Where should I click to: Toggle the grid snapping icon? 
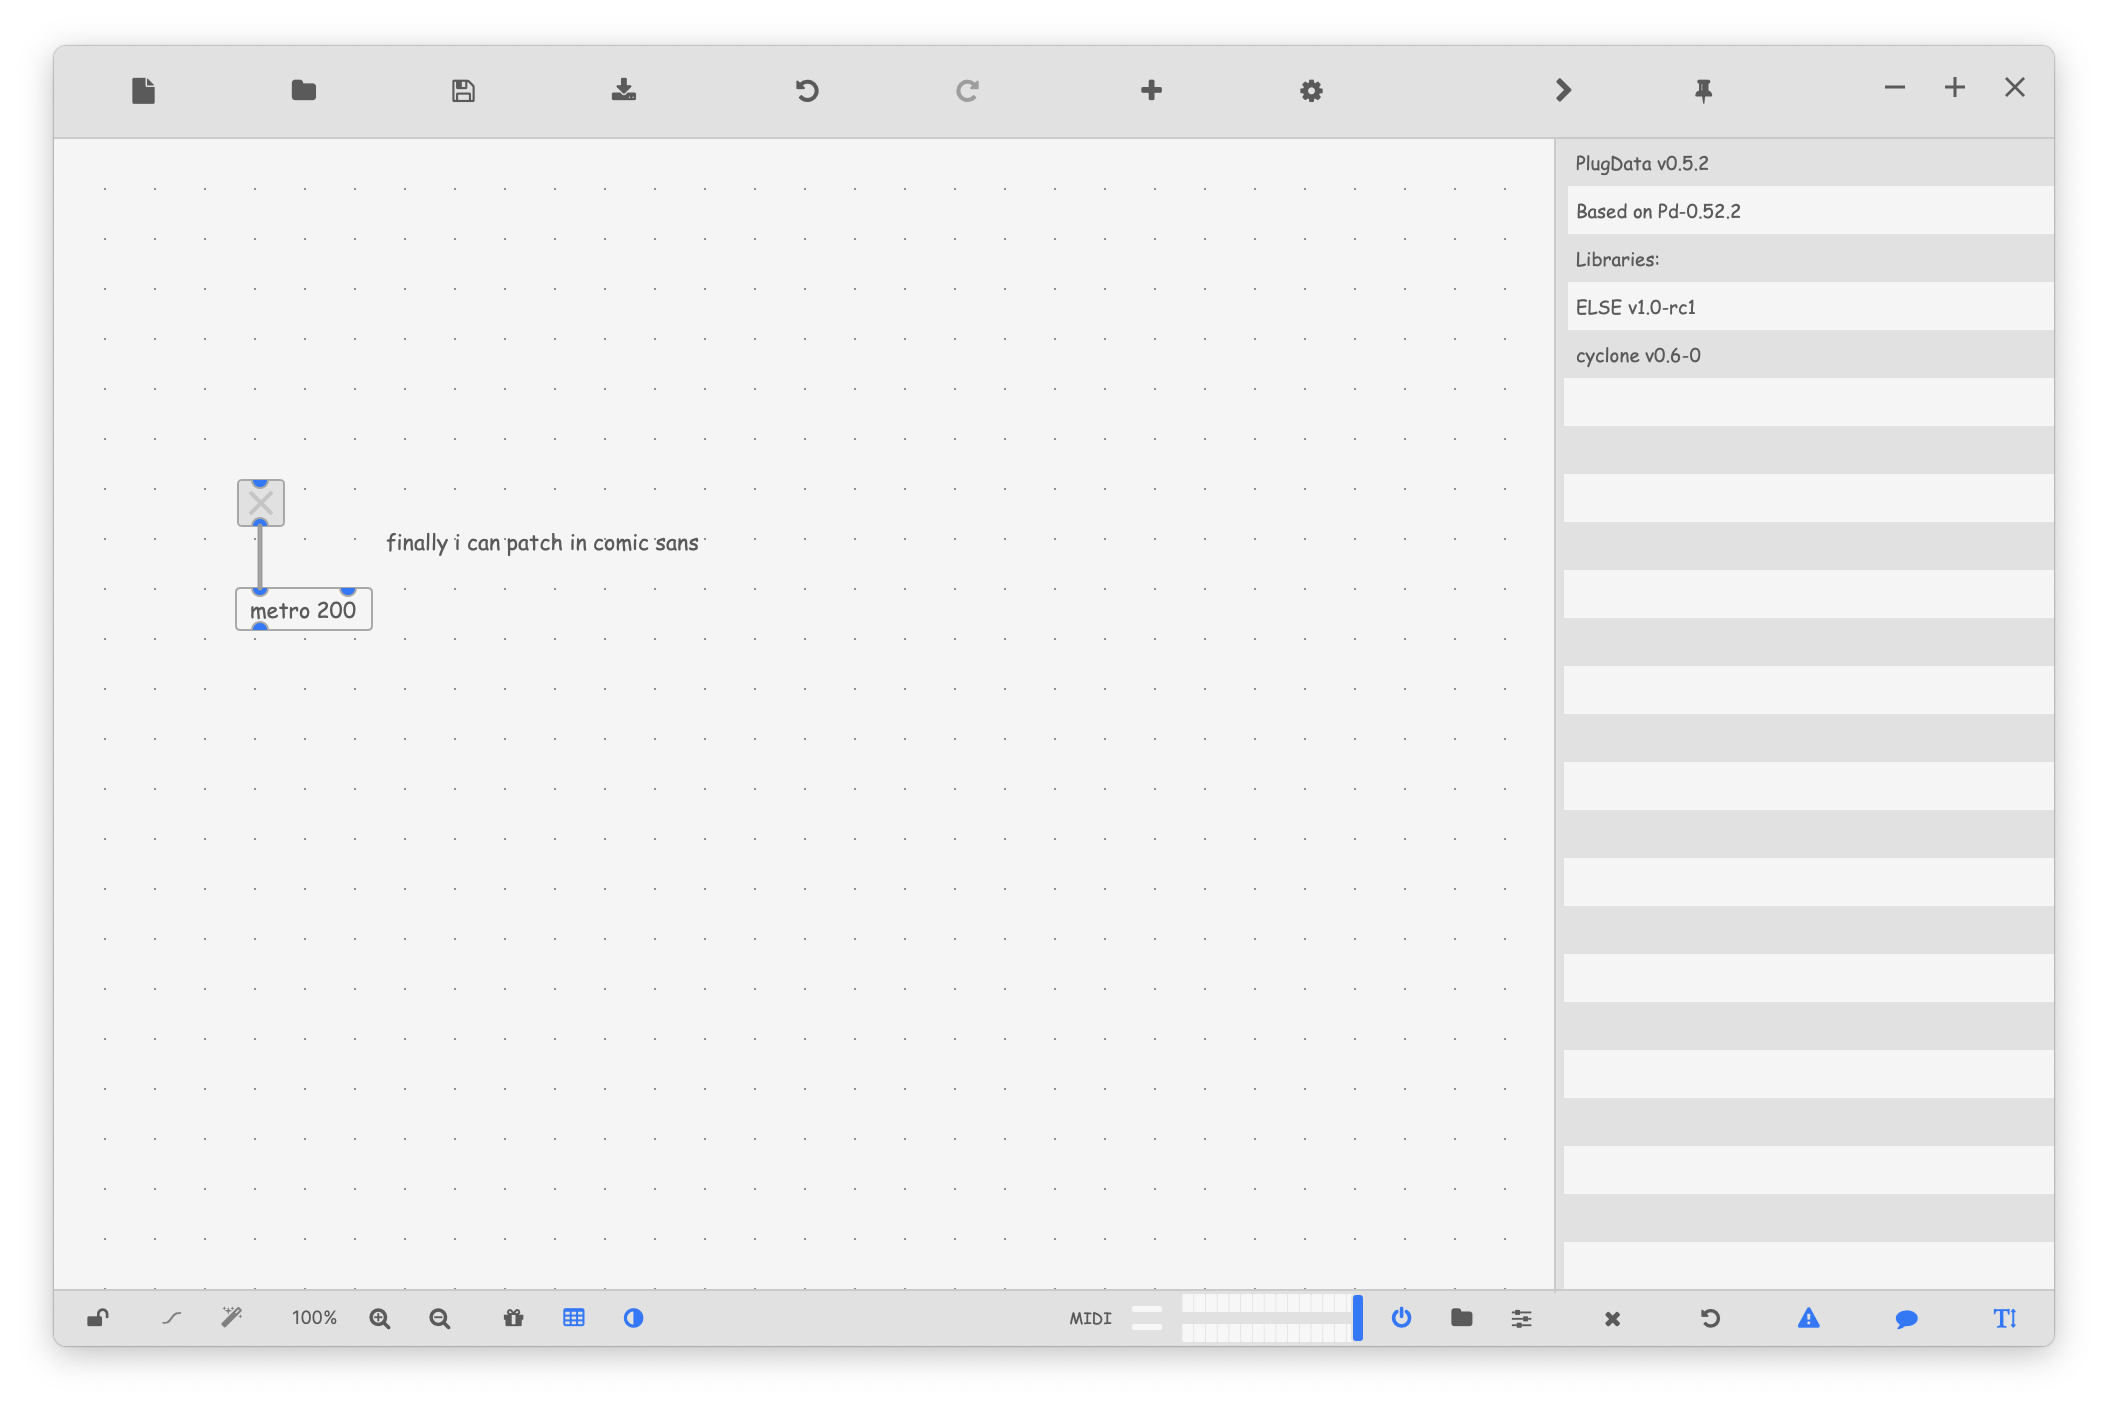click(x=573, y=1318)
